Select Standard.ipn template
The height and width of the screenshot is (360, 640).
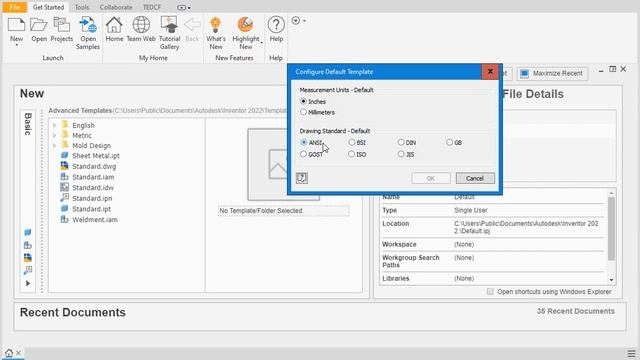92,198
